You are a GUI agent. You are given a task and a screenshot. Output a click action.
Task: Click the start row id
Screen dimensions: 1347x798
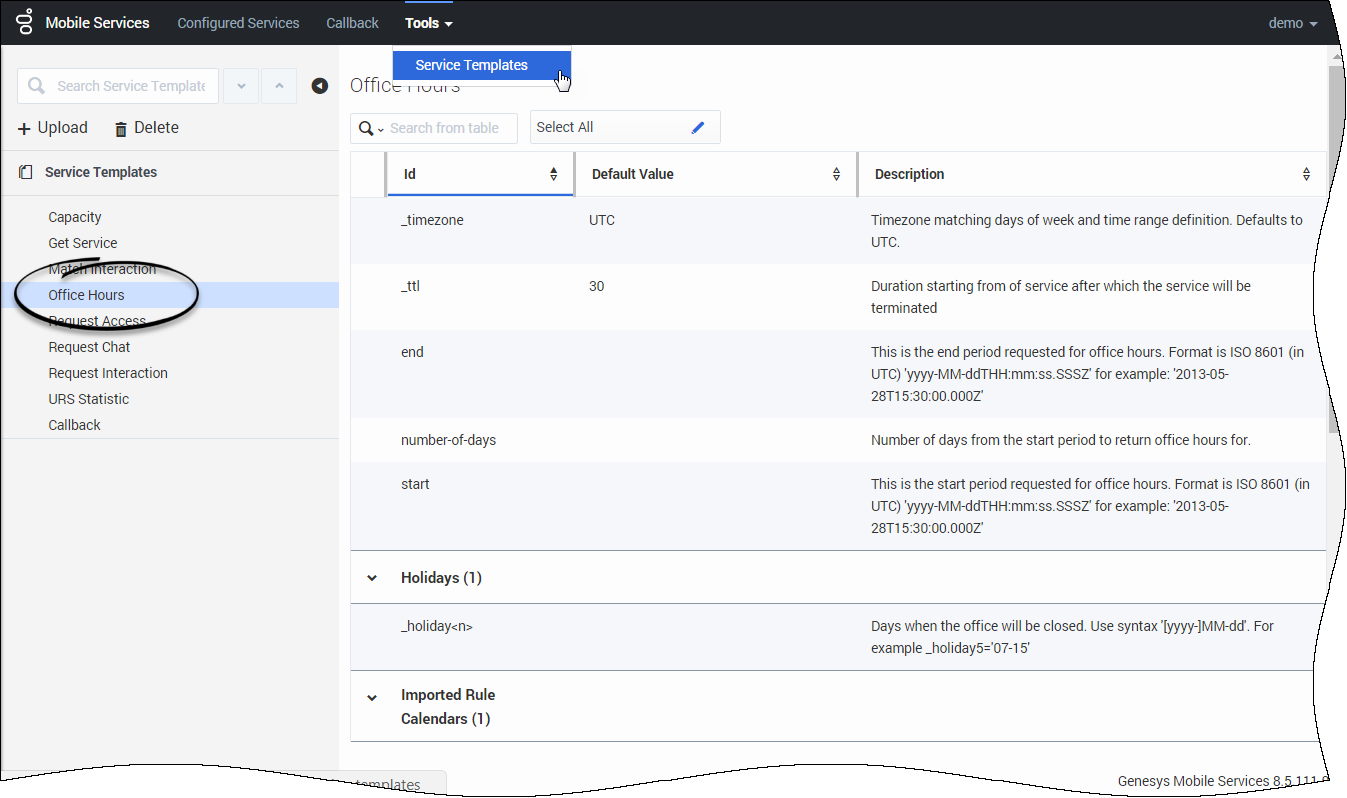(x=415, y=484)
